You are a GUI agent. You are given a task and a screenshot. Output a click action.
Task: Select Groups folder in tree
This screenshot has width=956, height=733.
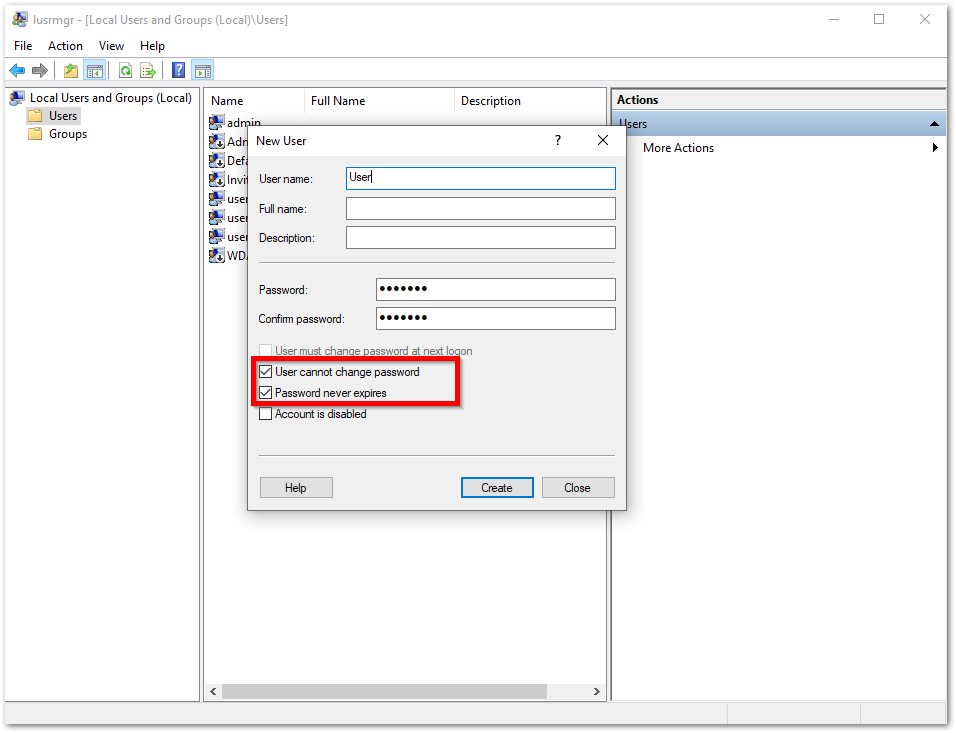pos(67,134)
